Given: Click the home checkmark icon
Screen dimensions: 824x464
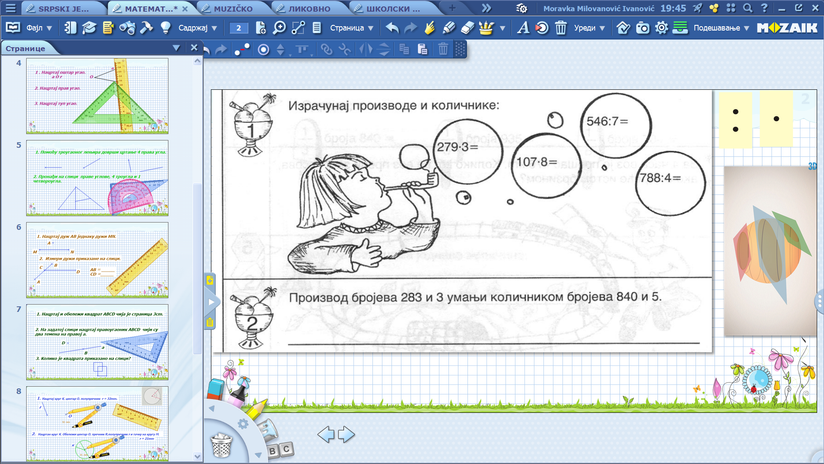Looking at the screenshot, I should [x=623, y=28].
